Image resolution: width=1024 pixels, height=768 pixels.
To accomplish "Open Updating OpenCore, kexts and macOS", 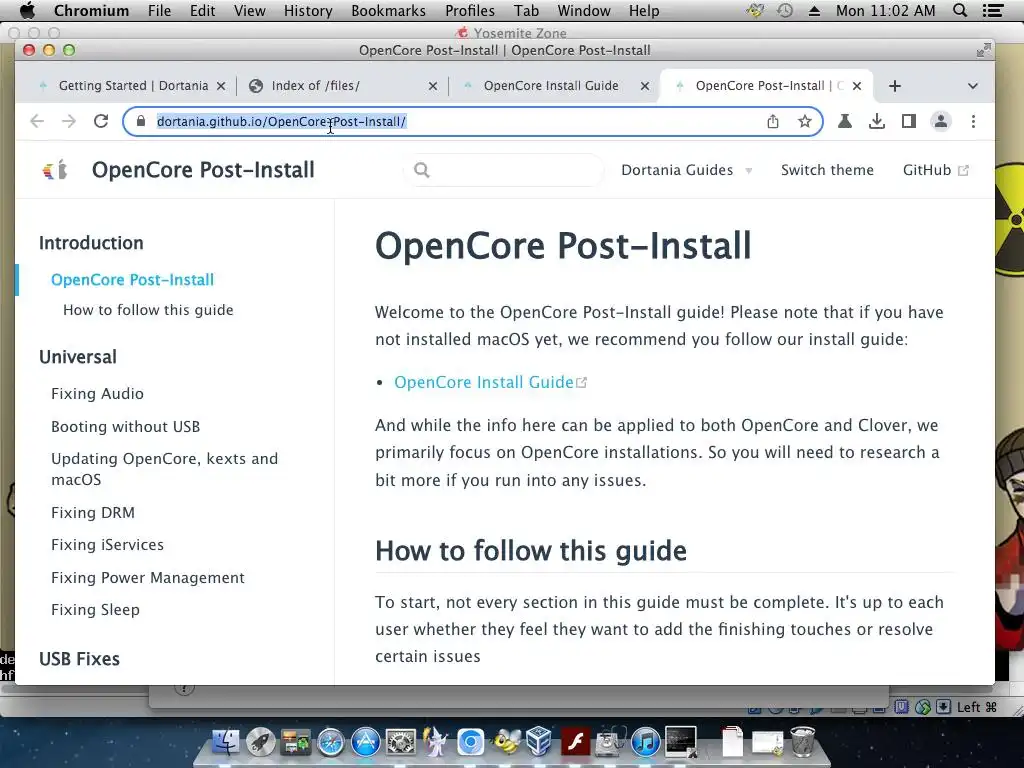I will 165,469.
